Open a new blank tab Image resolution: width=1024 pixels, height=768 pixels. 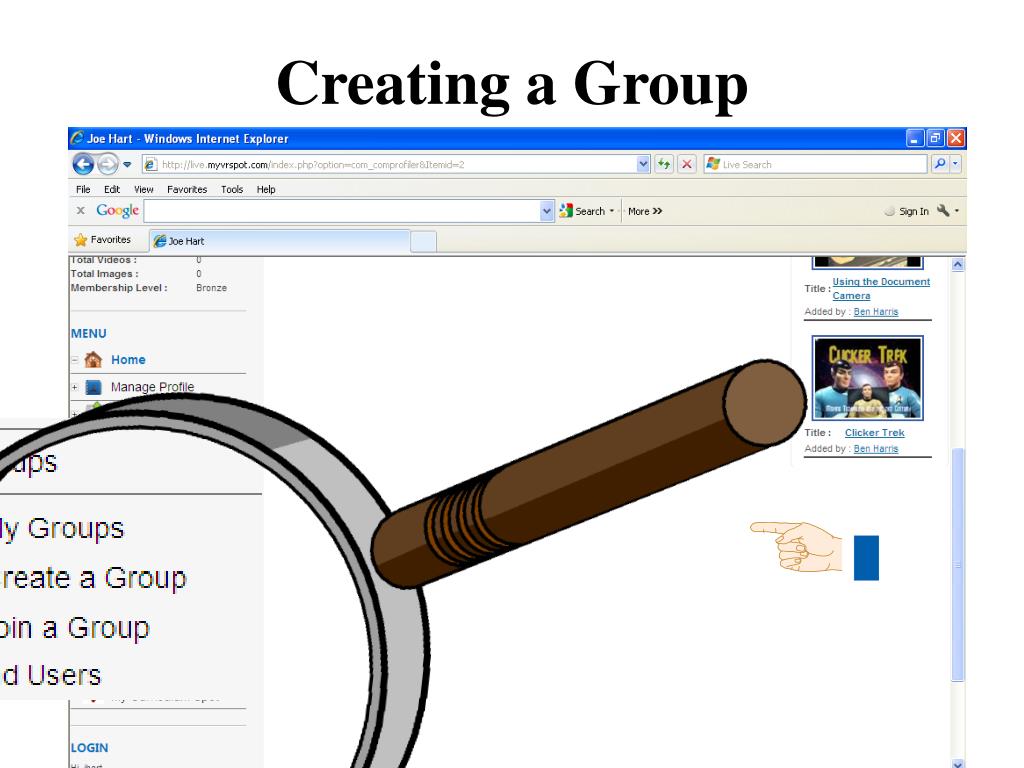423,242
